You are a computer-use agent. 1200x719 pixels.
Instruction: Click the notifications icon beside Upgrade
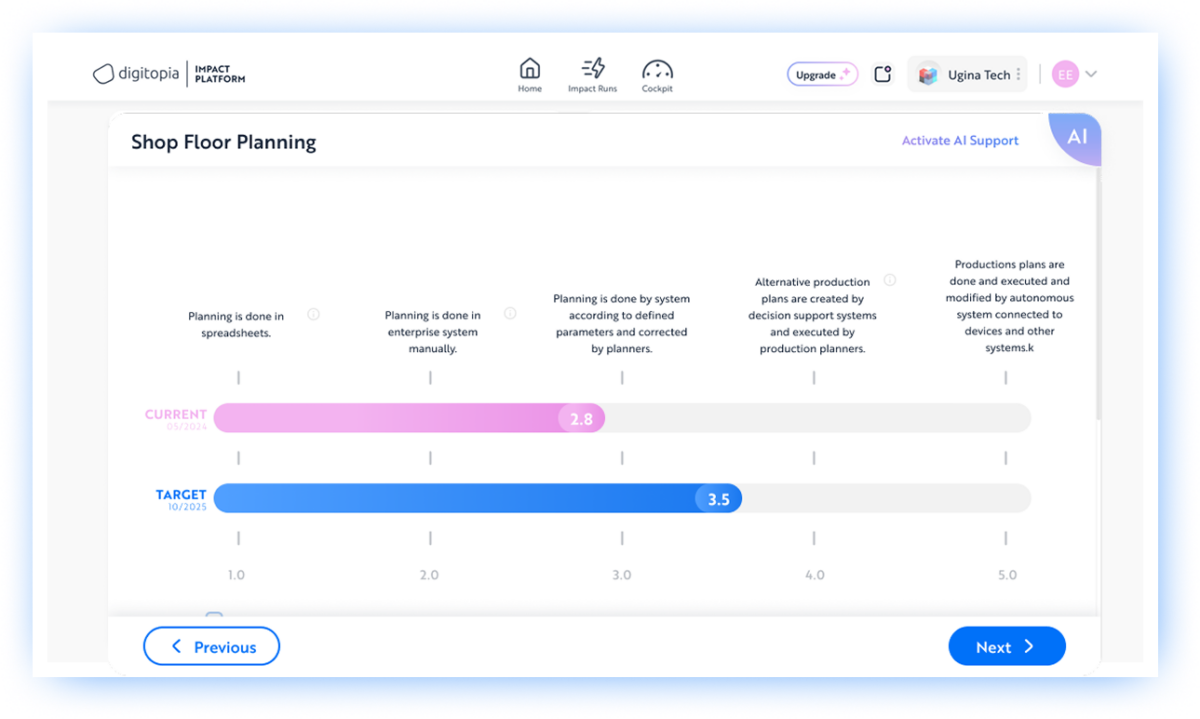[882, 74]
